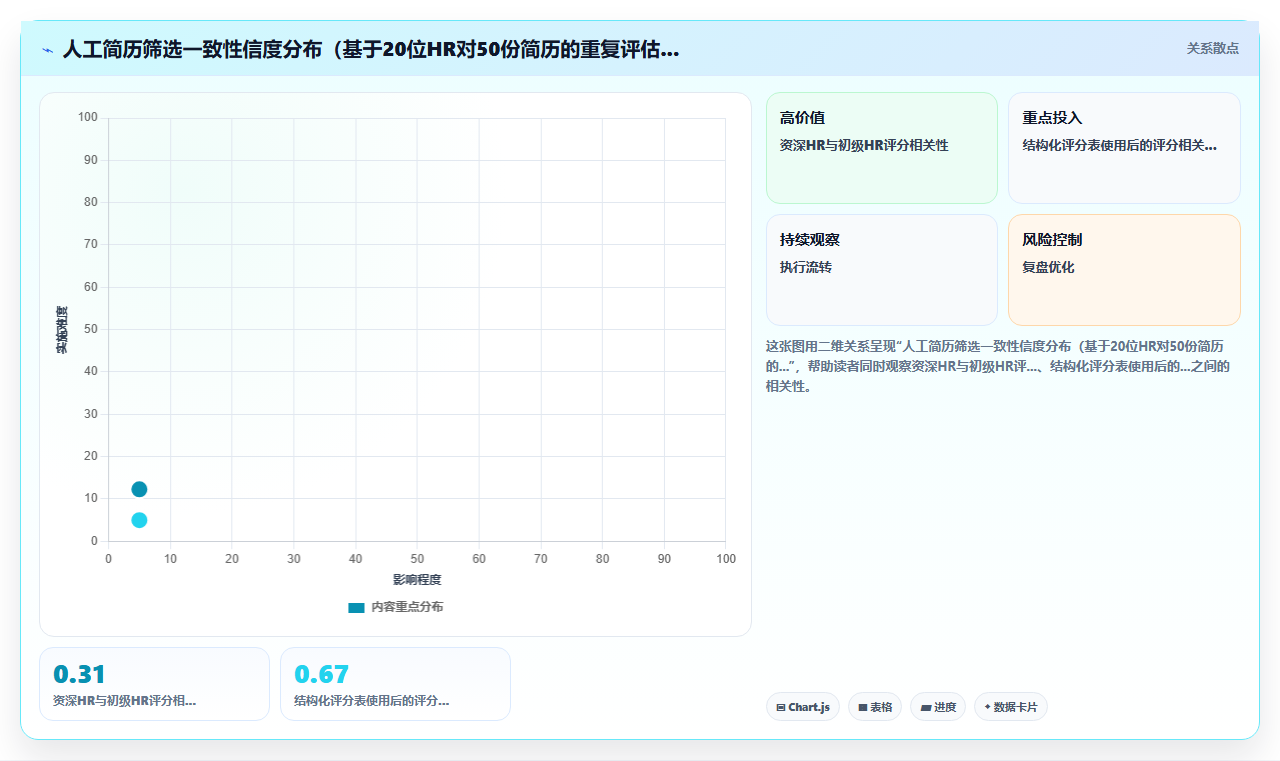Open the 风险控制 quadrant card
Viewport: 1280px width, 761px height.
click(1124, 270)
